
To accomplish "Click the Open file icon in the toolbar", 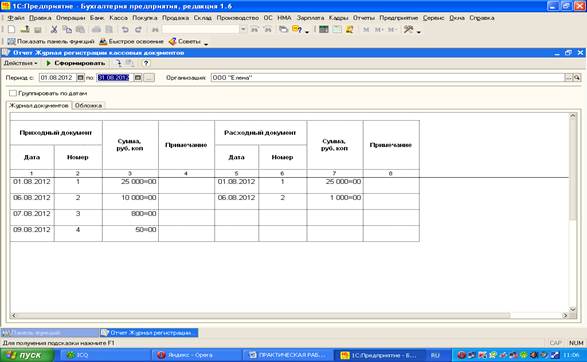I will click(25, 29).
